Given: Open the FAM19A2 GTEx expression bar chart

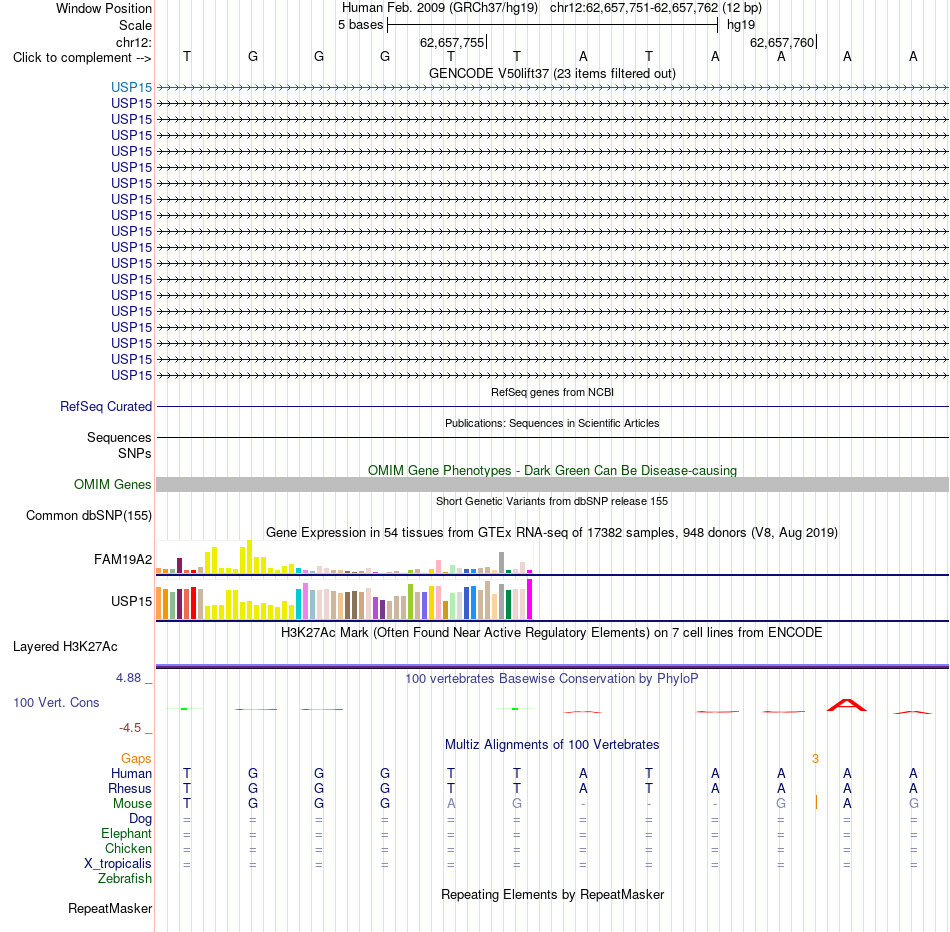Looking at the screenshot, I should click(x=344, y=557).
